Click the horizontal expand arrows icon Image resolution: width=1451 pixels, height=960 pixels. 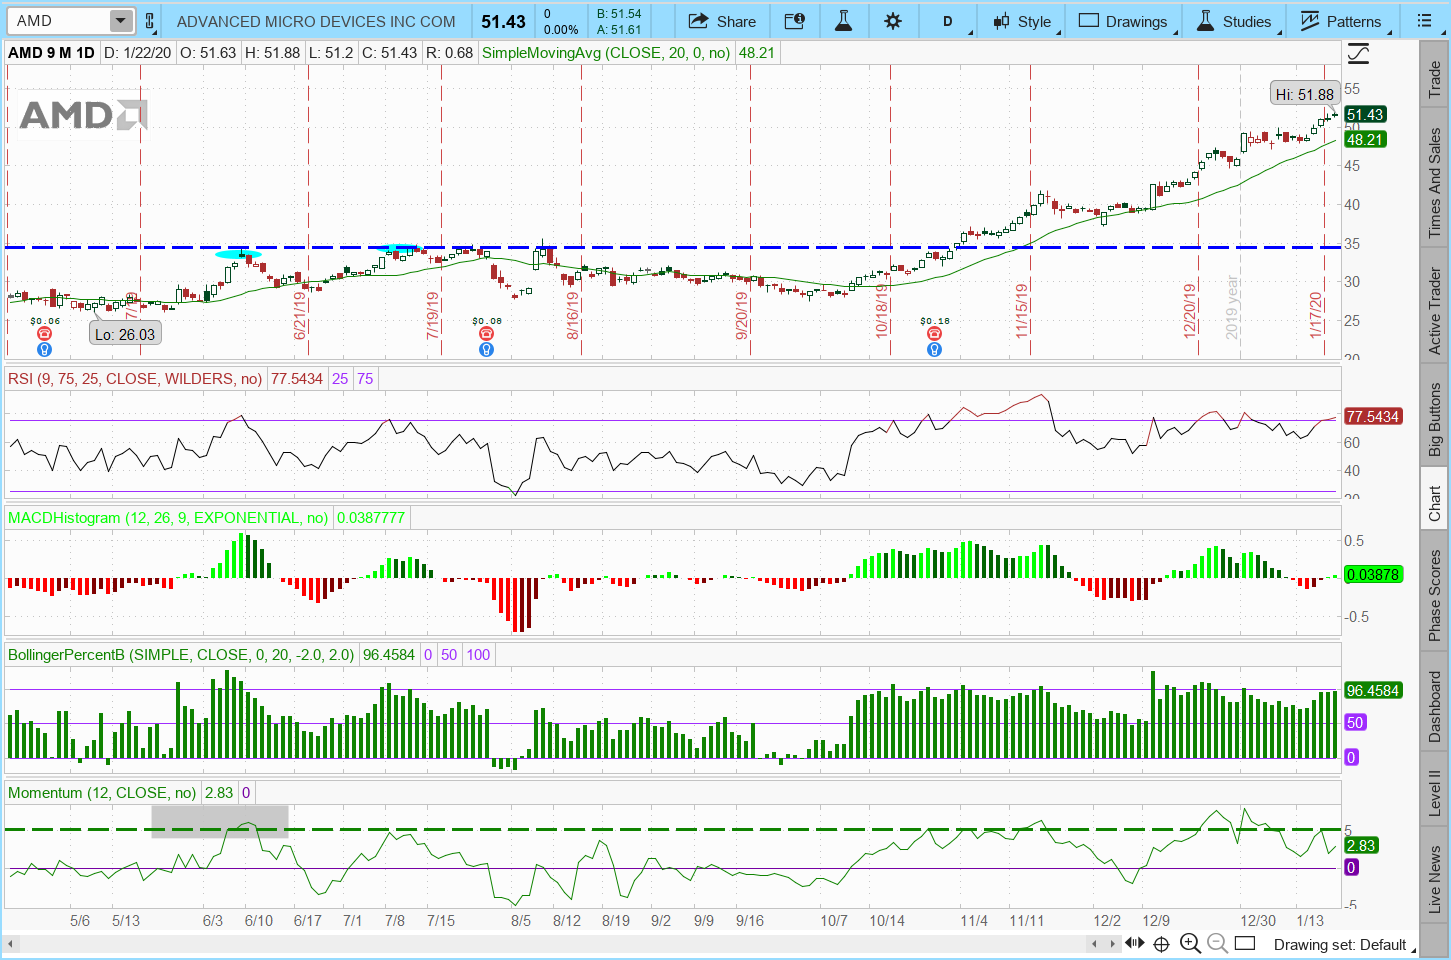1135,943
